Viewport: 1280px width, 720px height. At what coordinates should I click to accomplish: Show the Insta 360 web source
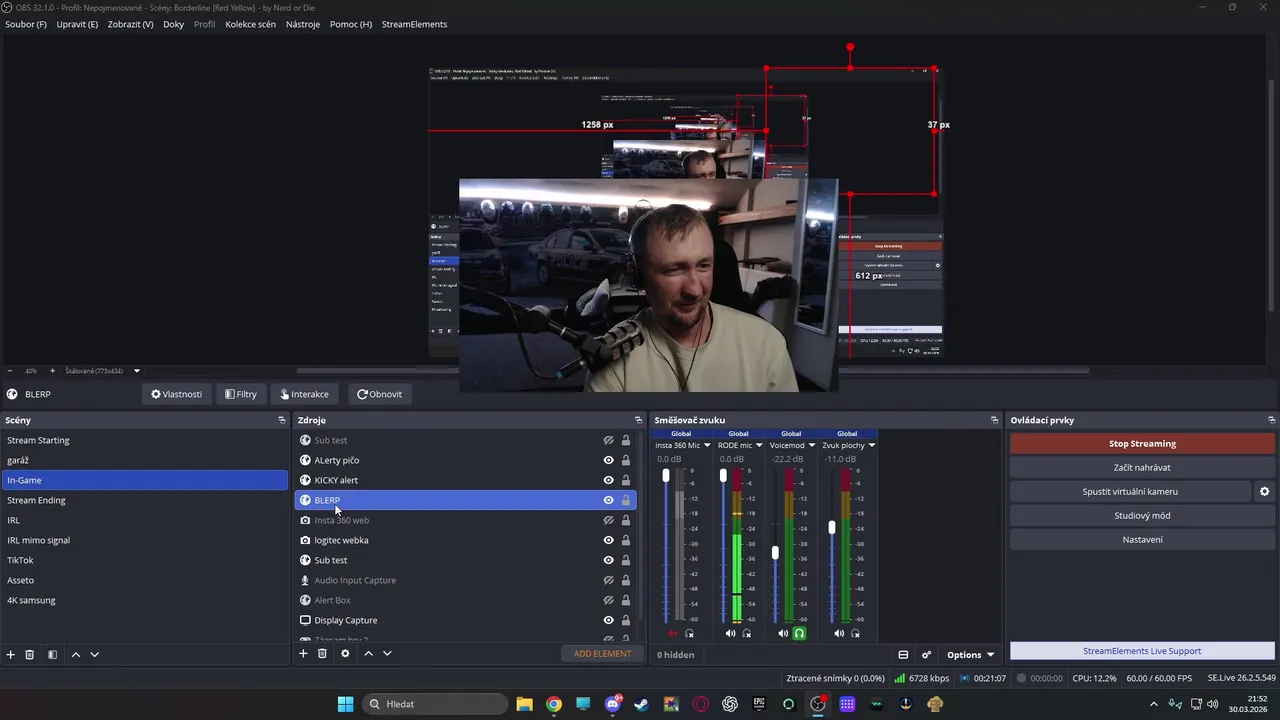608,520
